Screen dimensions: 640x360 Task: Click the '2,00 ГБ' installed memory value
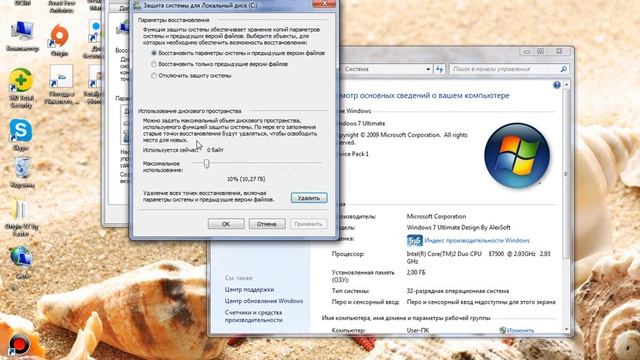[x=416, y=272]
